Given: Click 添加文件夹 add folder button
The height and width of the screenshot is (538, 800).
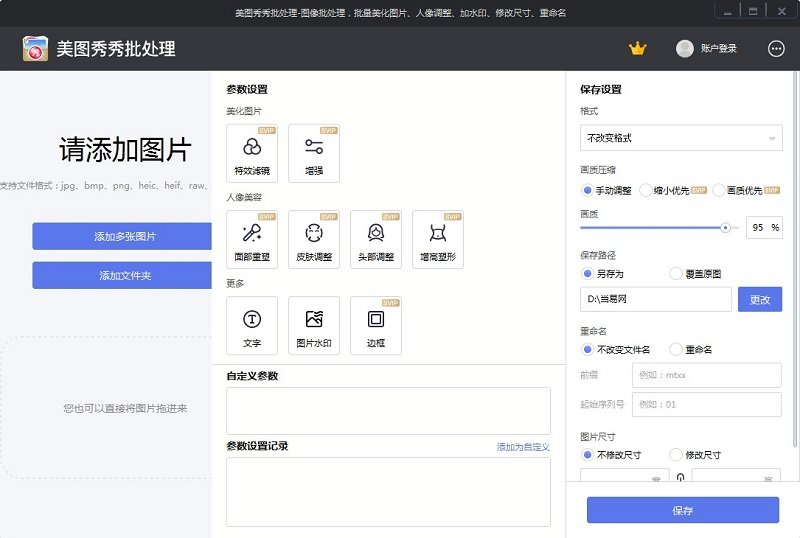Looking at the screenshot, I should pos(122,276).
